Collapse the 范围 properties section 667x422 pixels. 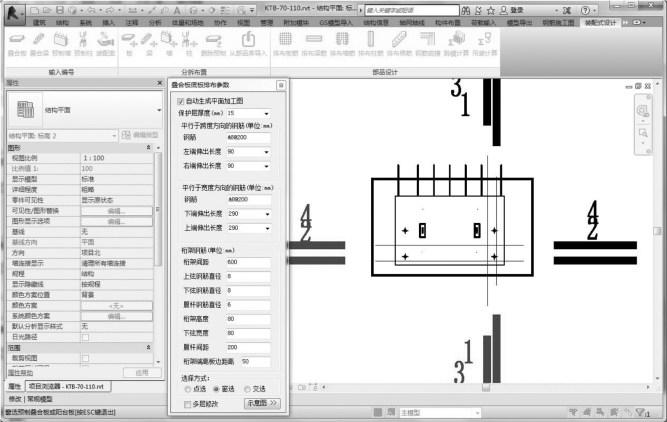coord(148,348)
